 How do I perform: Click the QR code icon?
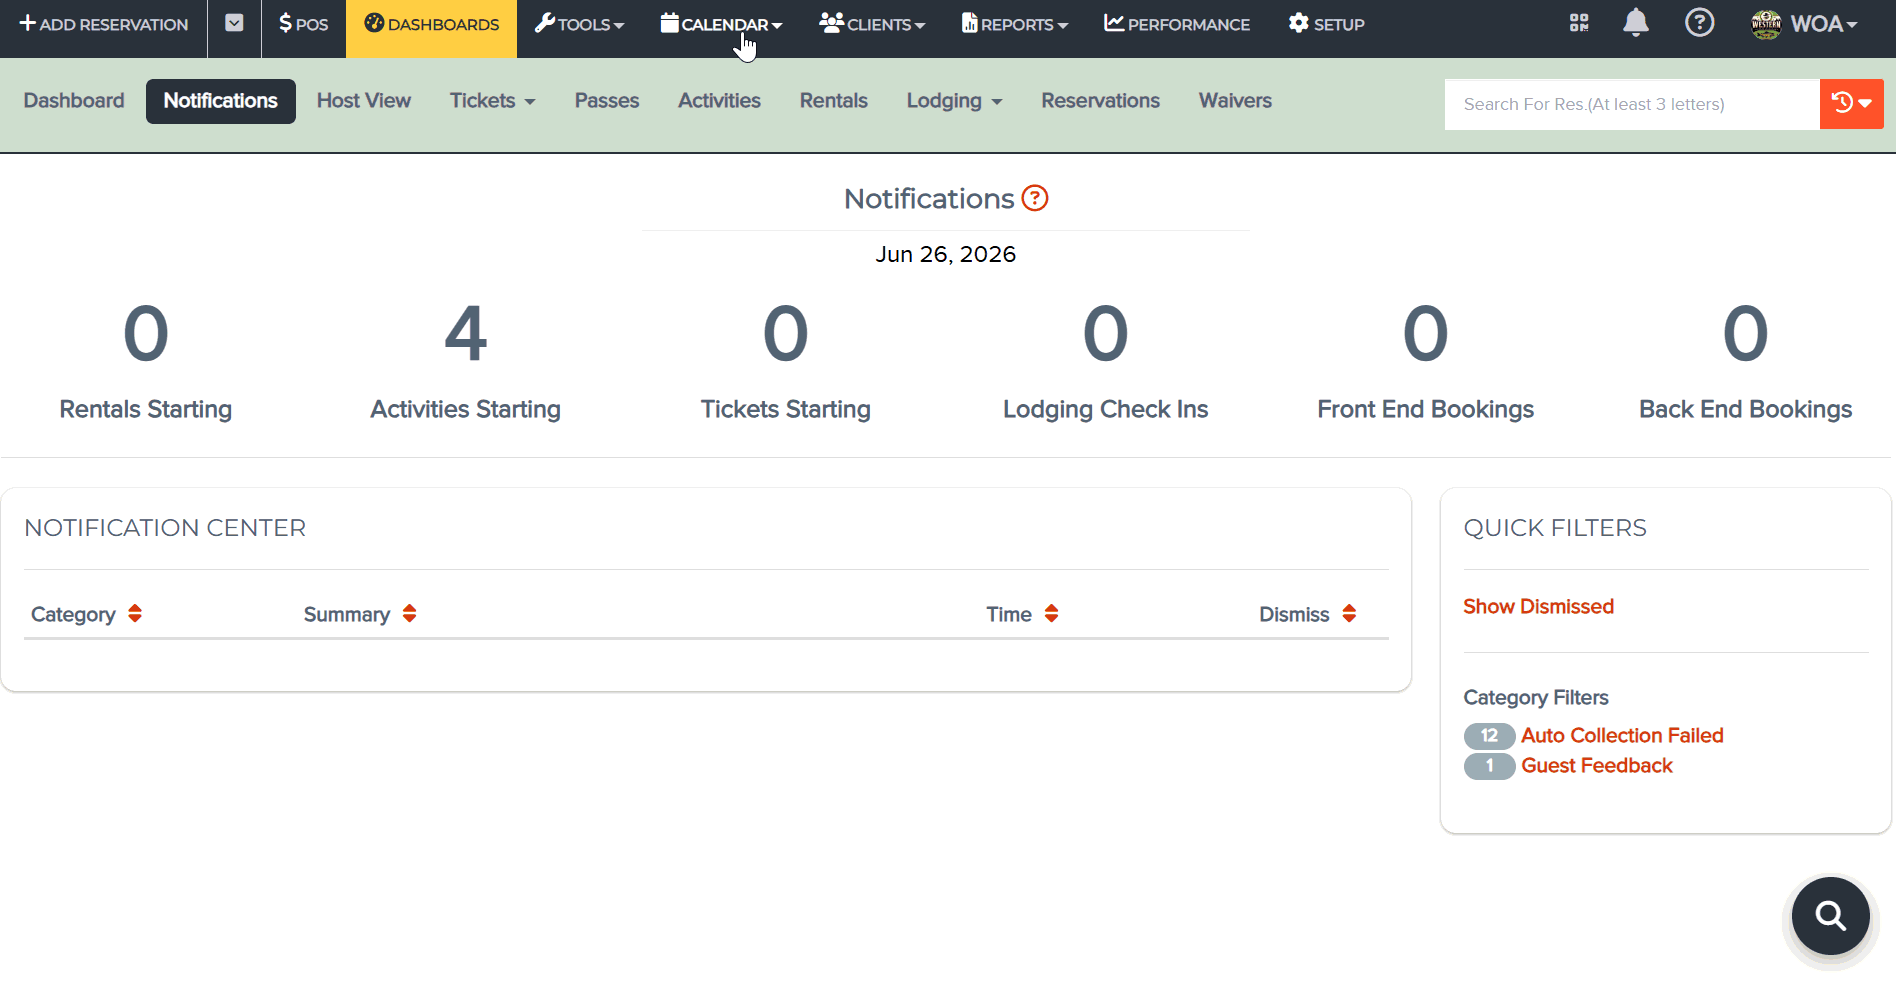1579,23
